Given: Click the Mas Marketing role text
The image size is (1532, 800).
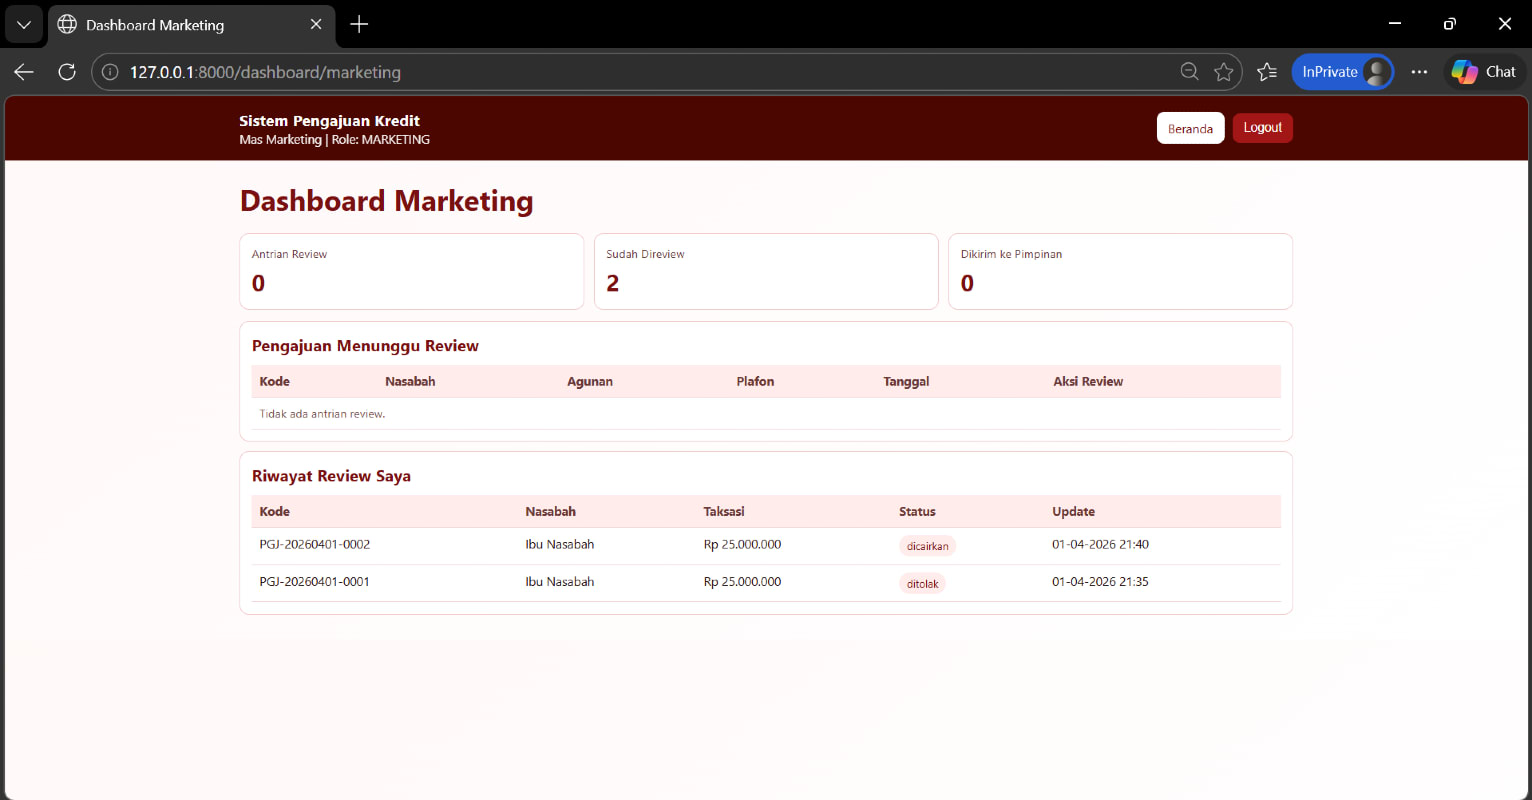Looking at the screenshot, I should click(x=334, y=140).
